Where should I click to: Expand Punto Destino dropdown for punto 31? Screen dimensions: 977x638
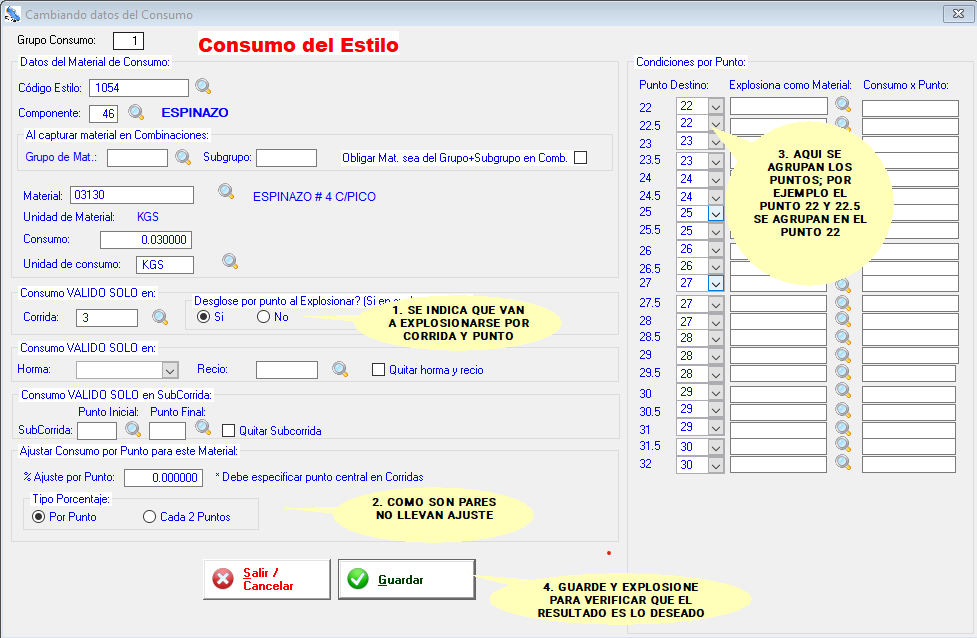click(716, 428)
